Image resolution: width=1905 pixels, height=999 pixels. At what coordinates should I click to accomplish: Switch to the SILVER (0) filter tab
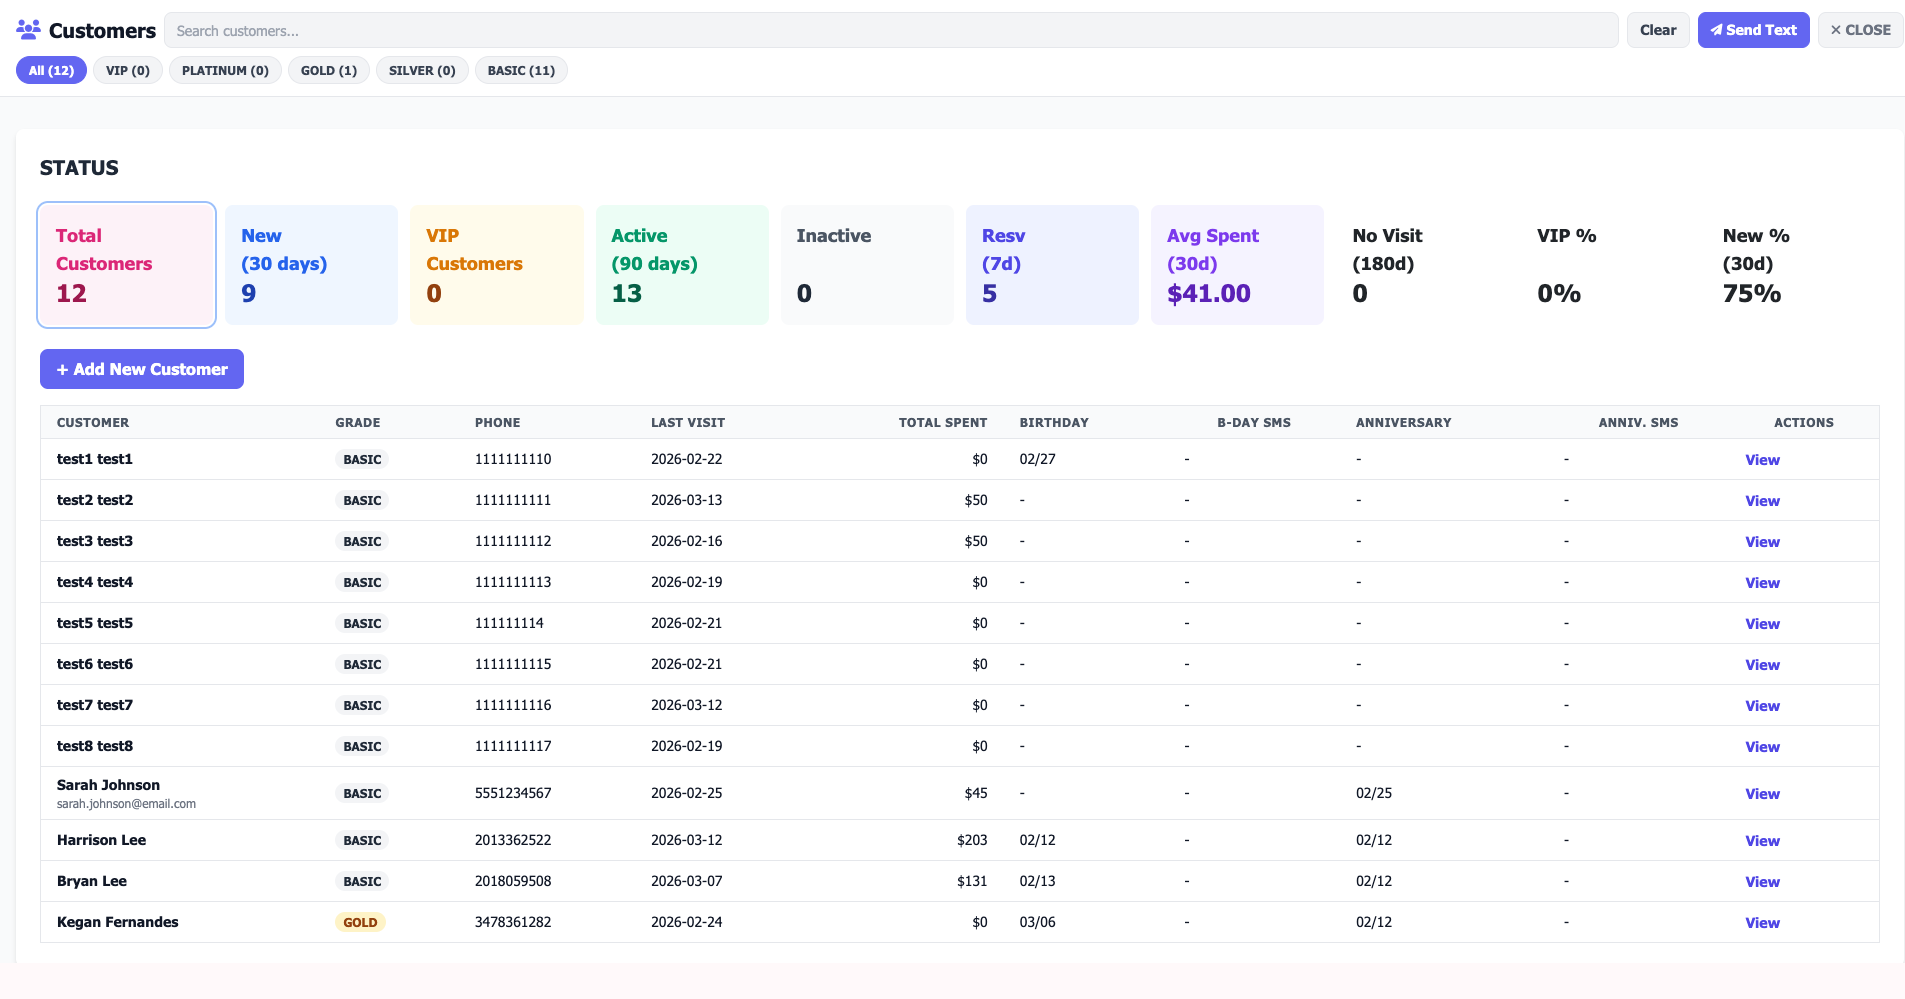[x=421, y=70]
